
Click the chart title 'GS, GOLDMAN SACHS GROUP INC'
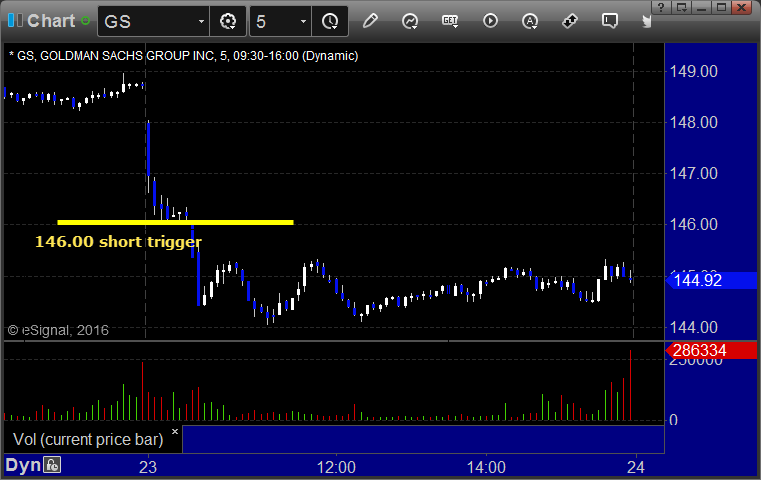[x=116, y=56]
